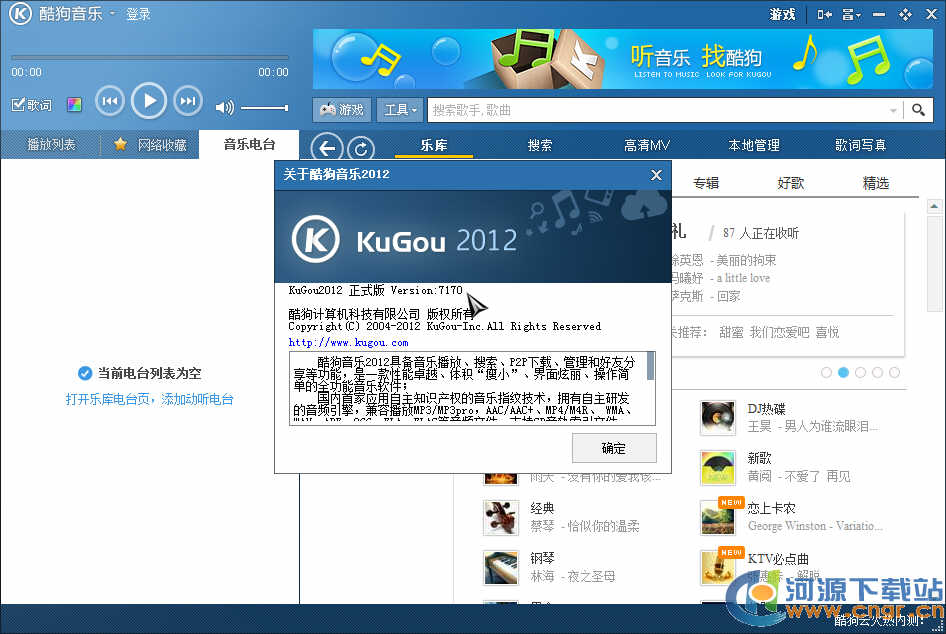This screenshot has width=946, height=634.
Task: Open the skin color palette icon
Action: [74, 105]
